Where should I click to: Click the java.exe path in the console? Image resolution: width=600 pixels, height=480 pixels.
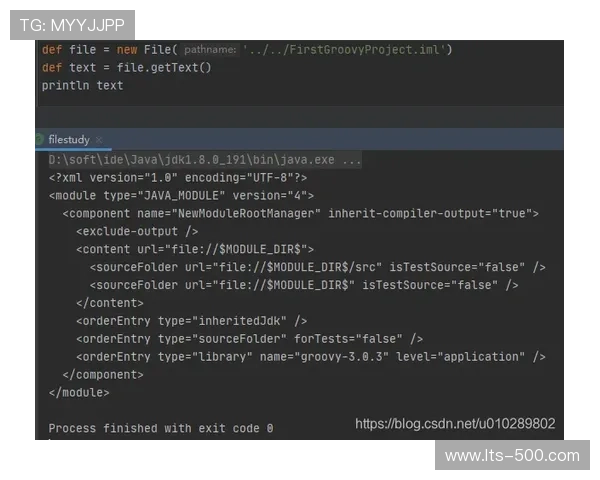(x=190, y=160)
